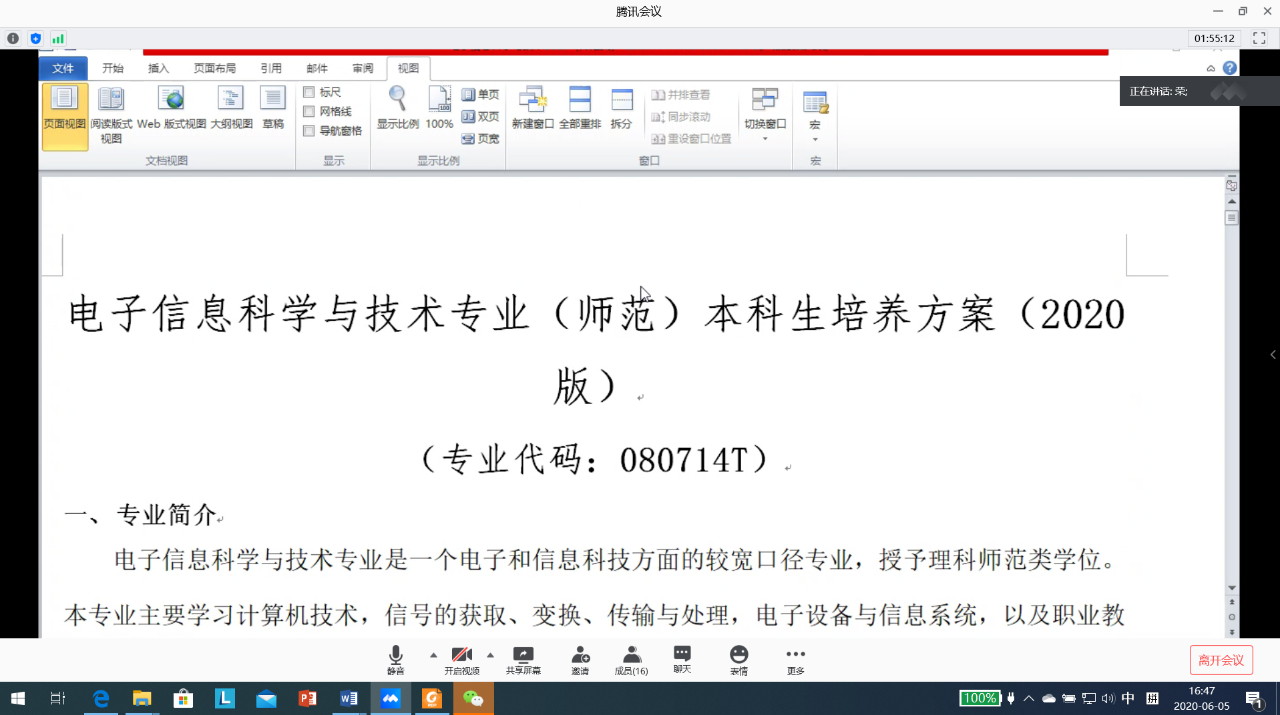Check the Navigation Pane (导航窗格) box

coord(309,131)
